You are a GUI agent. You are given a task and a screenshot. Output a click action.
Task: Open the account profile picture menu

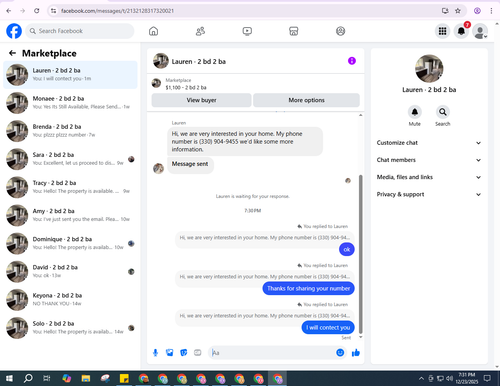click(x=480, y=31)
